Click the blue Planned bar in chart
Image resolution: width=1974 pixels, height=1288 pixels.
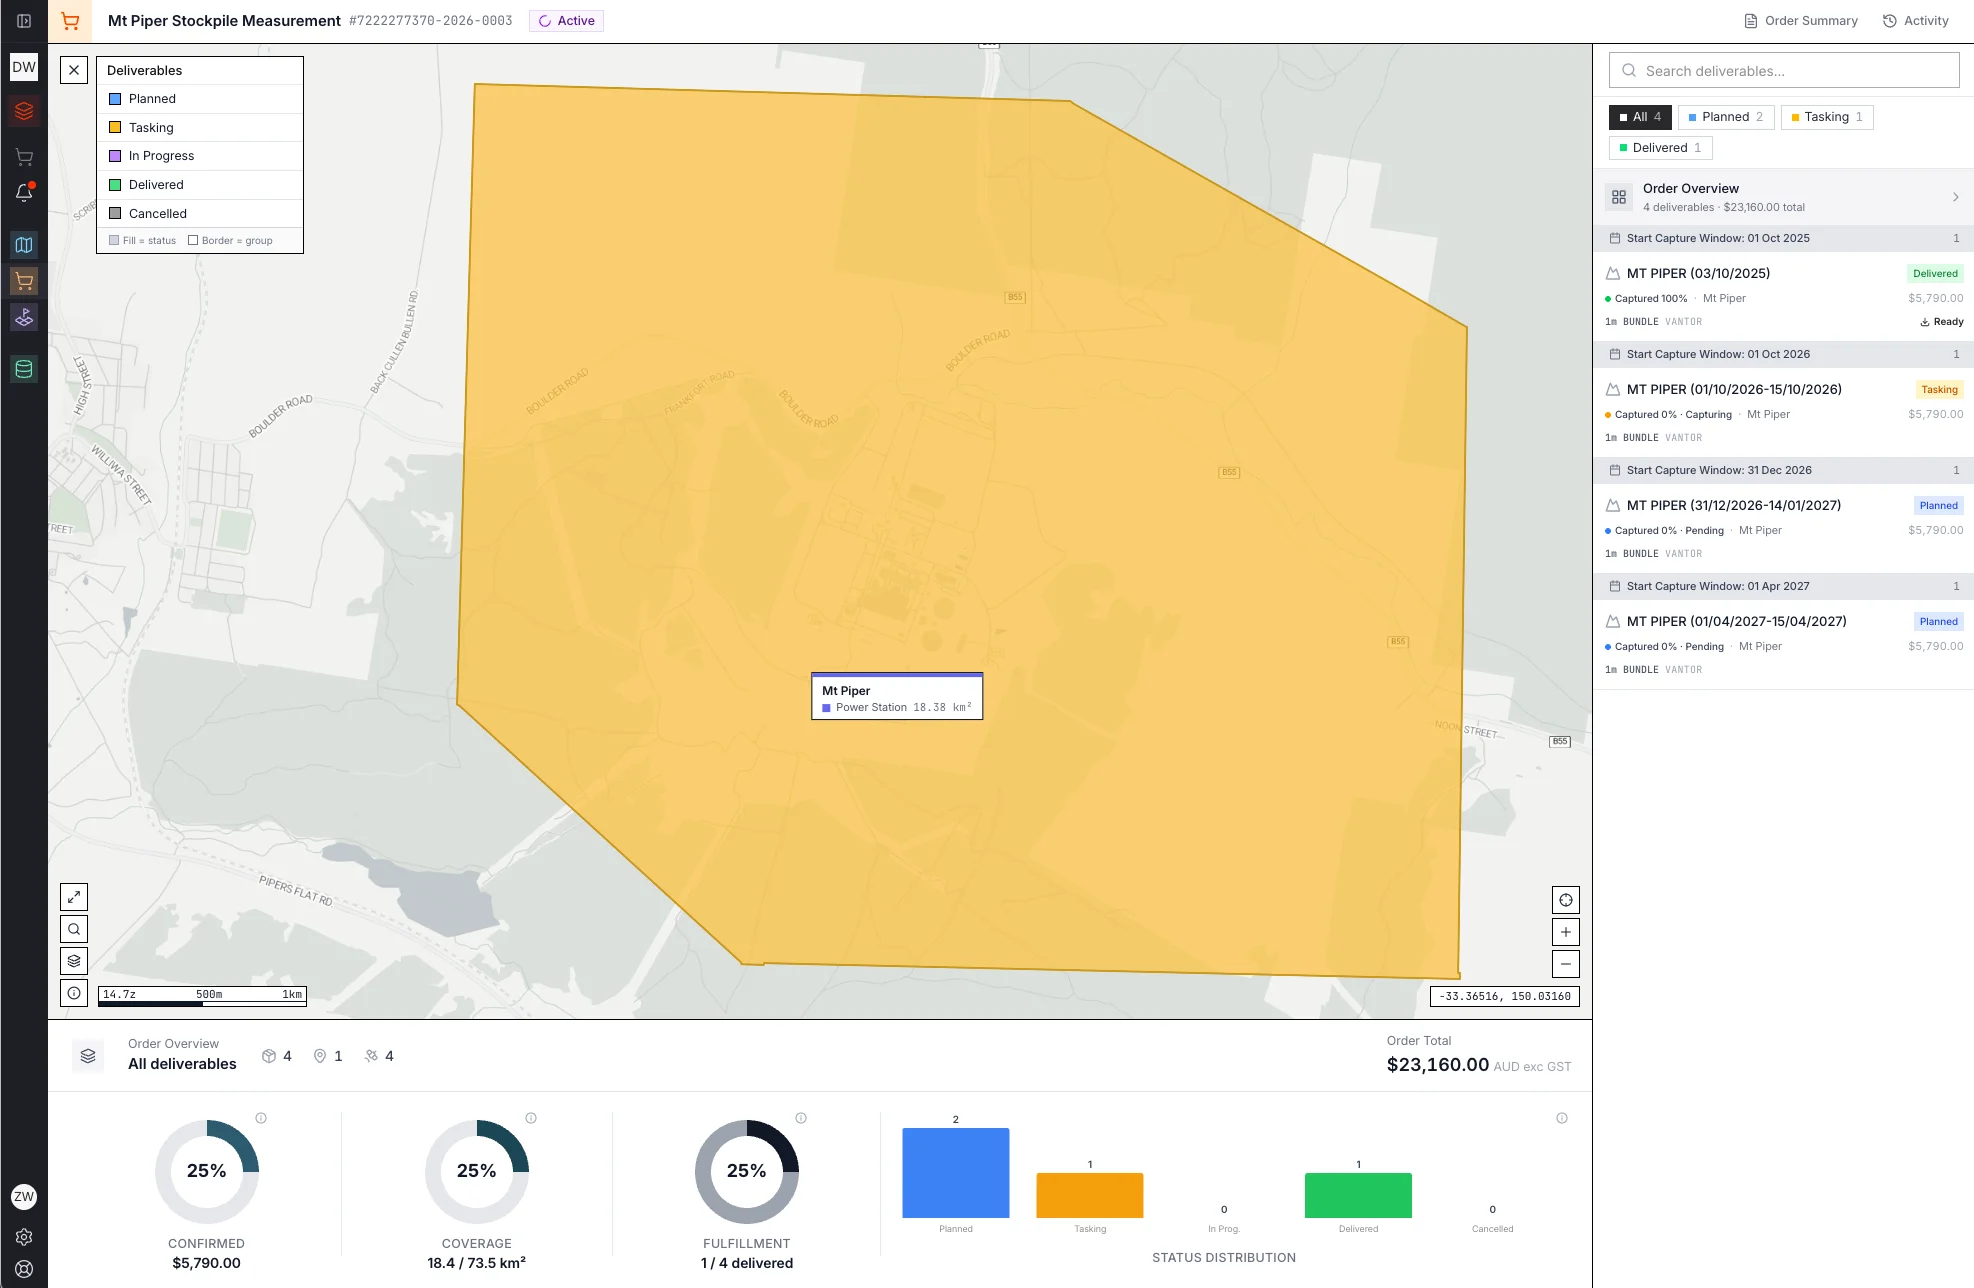coord(956,1173)
